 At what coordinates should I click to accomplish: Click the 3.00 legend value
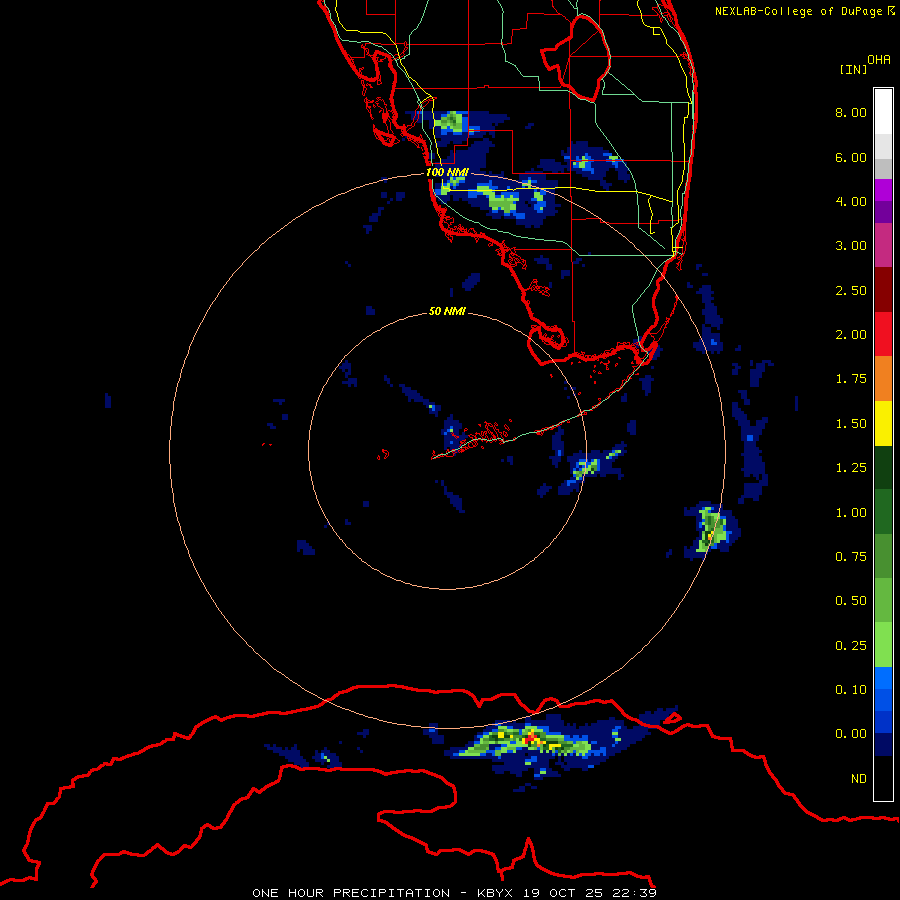pyautogui.click(x=851, y=246)
